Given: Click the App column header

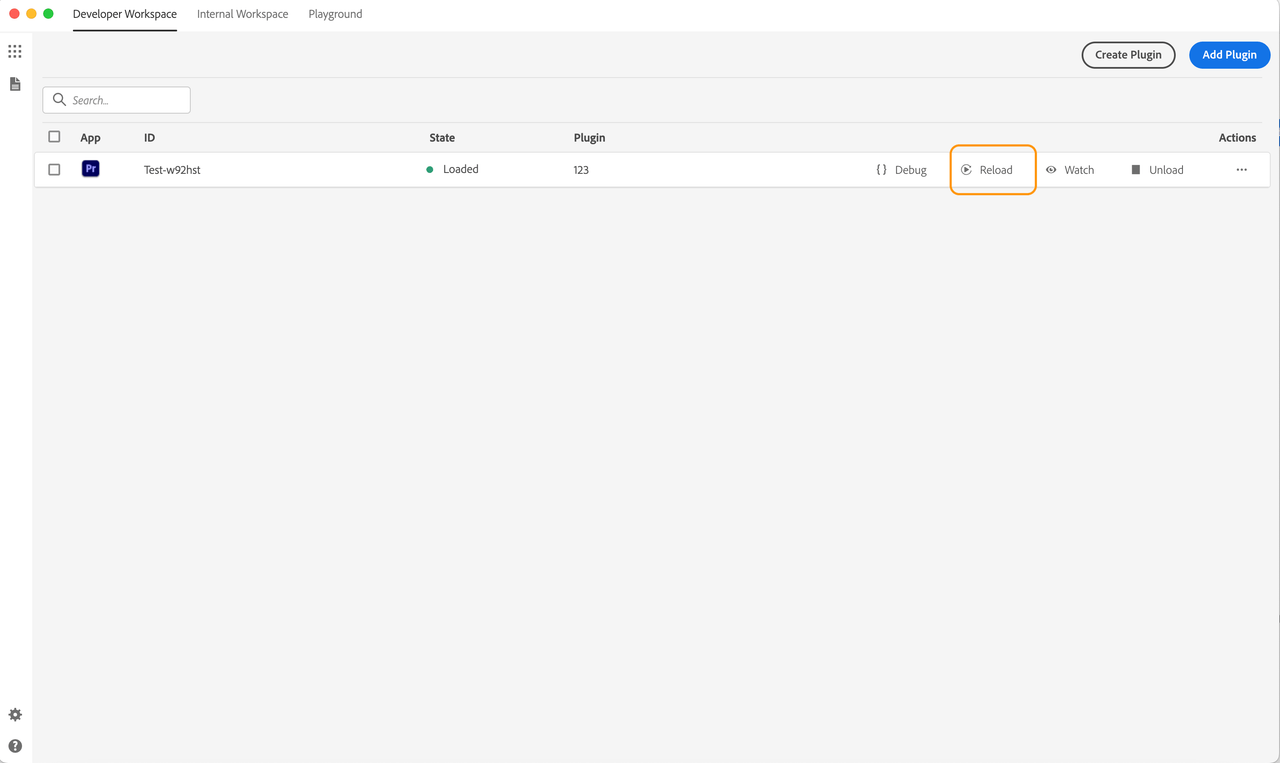Looking at the screenshot, I should [90, 138].
